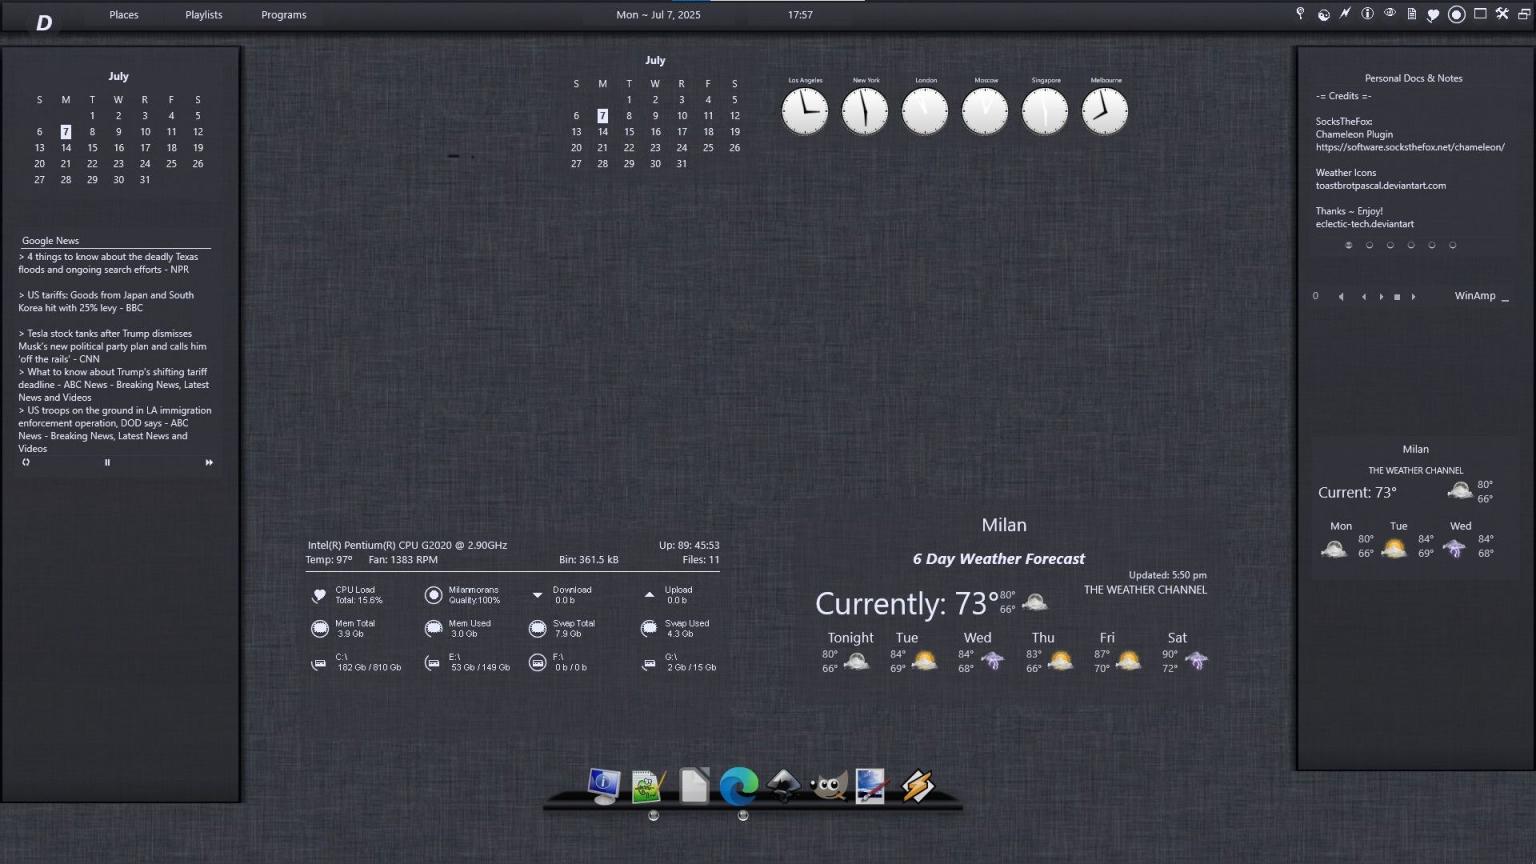This screenshot has width=1536, height=864.
Task: Open Microsoft Edge from the dock
Action: [738, 786]
